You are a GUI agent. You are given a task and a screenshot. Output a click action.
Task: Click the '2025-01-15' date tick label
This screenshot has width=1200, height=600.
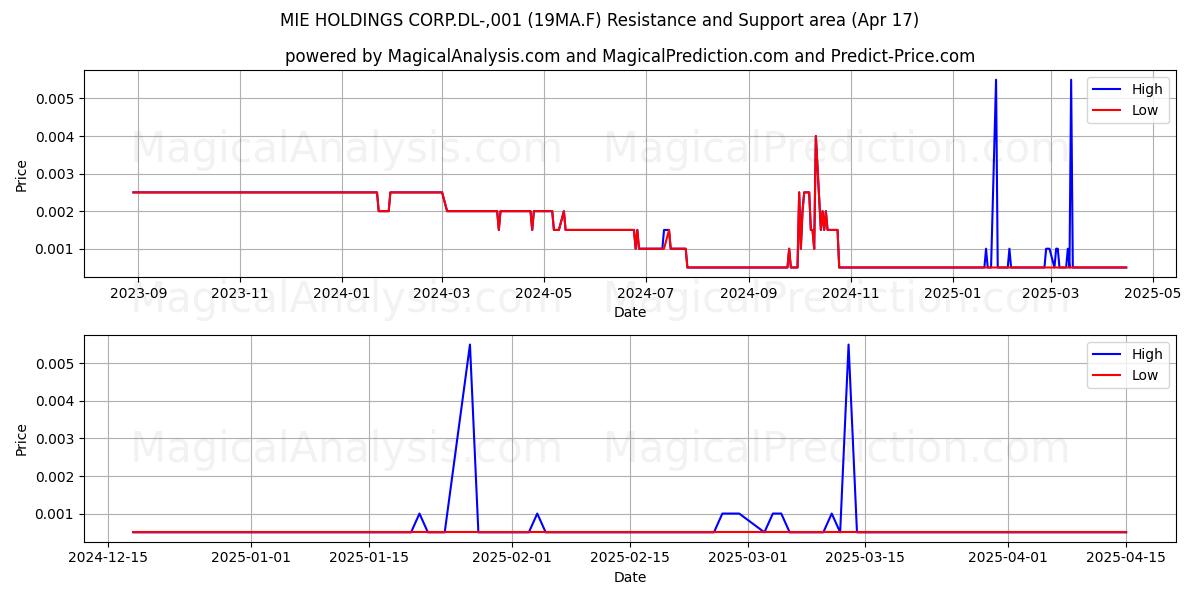point(369,559)
